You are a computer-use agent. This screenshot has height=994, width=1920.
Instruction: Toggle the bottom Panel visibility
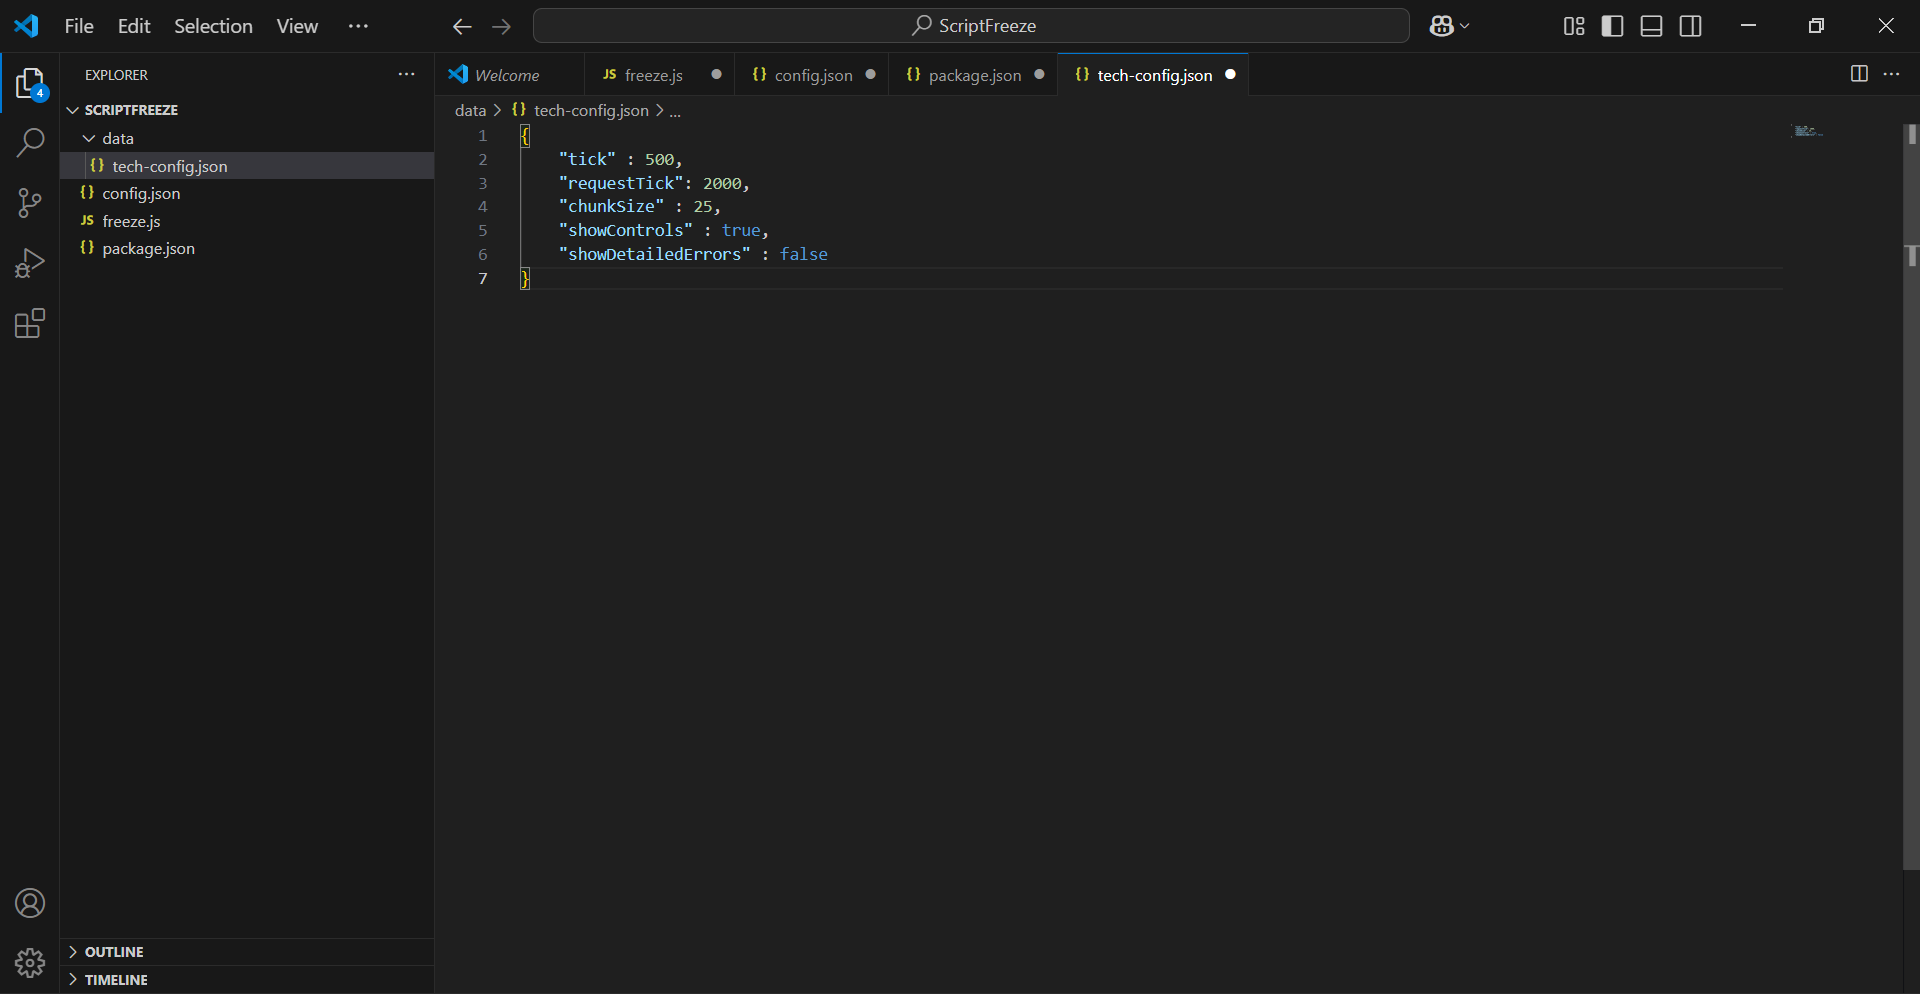(1652, 26)
